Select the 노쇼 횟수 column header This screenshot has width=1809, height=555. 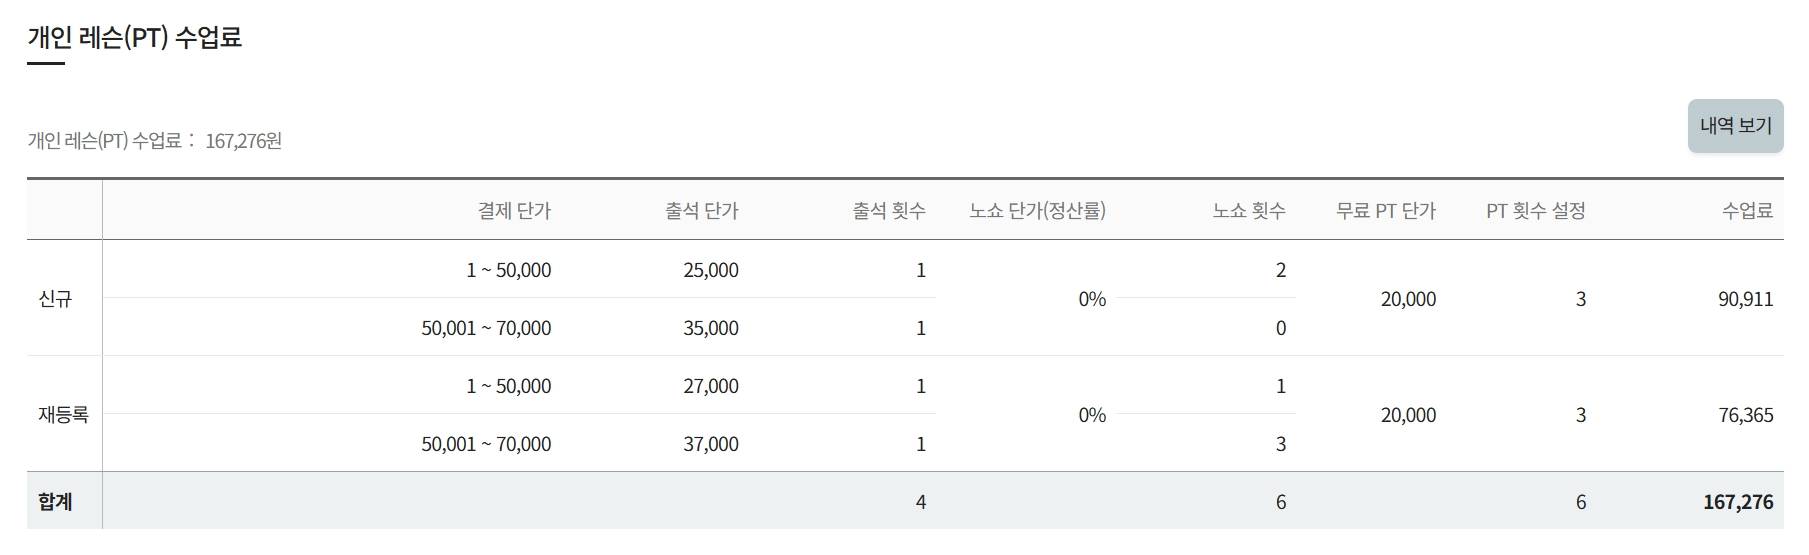[x=1249, y=211]
